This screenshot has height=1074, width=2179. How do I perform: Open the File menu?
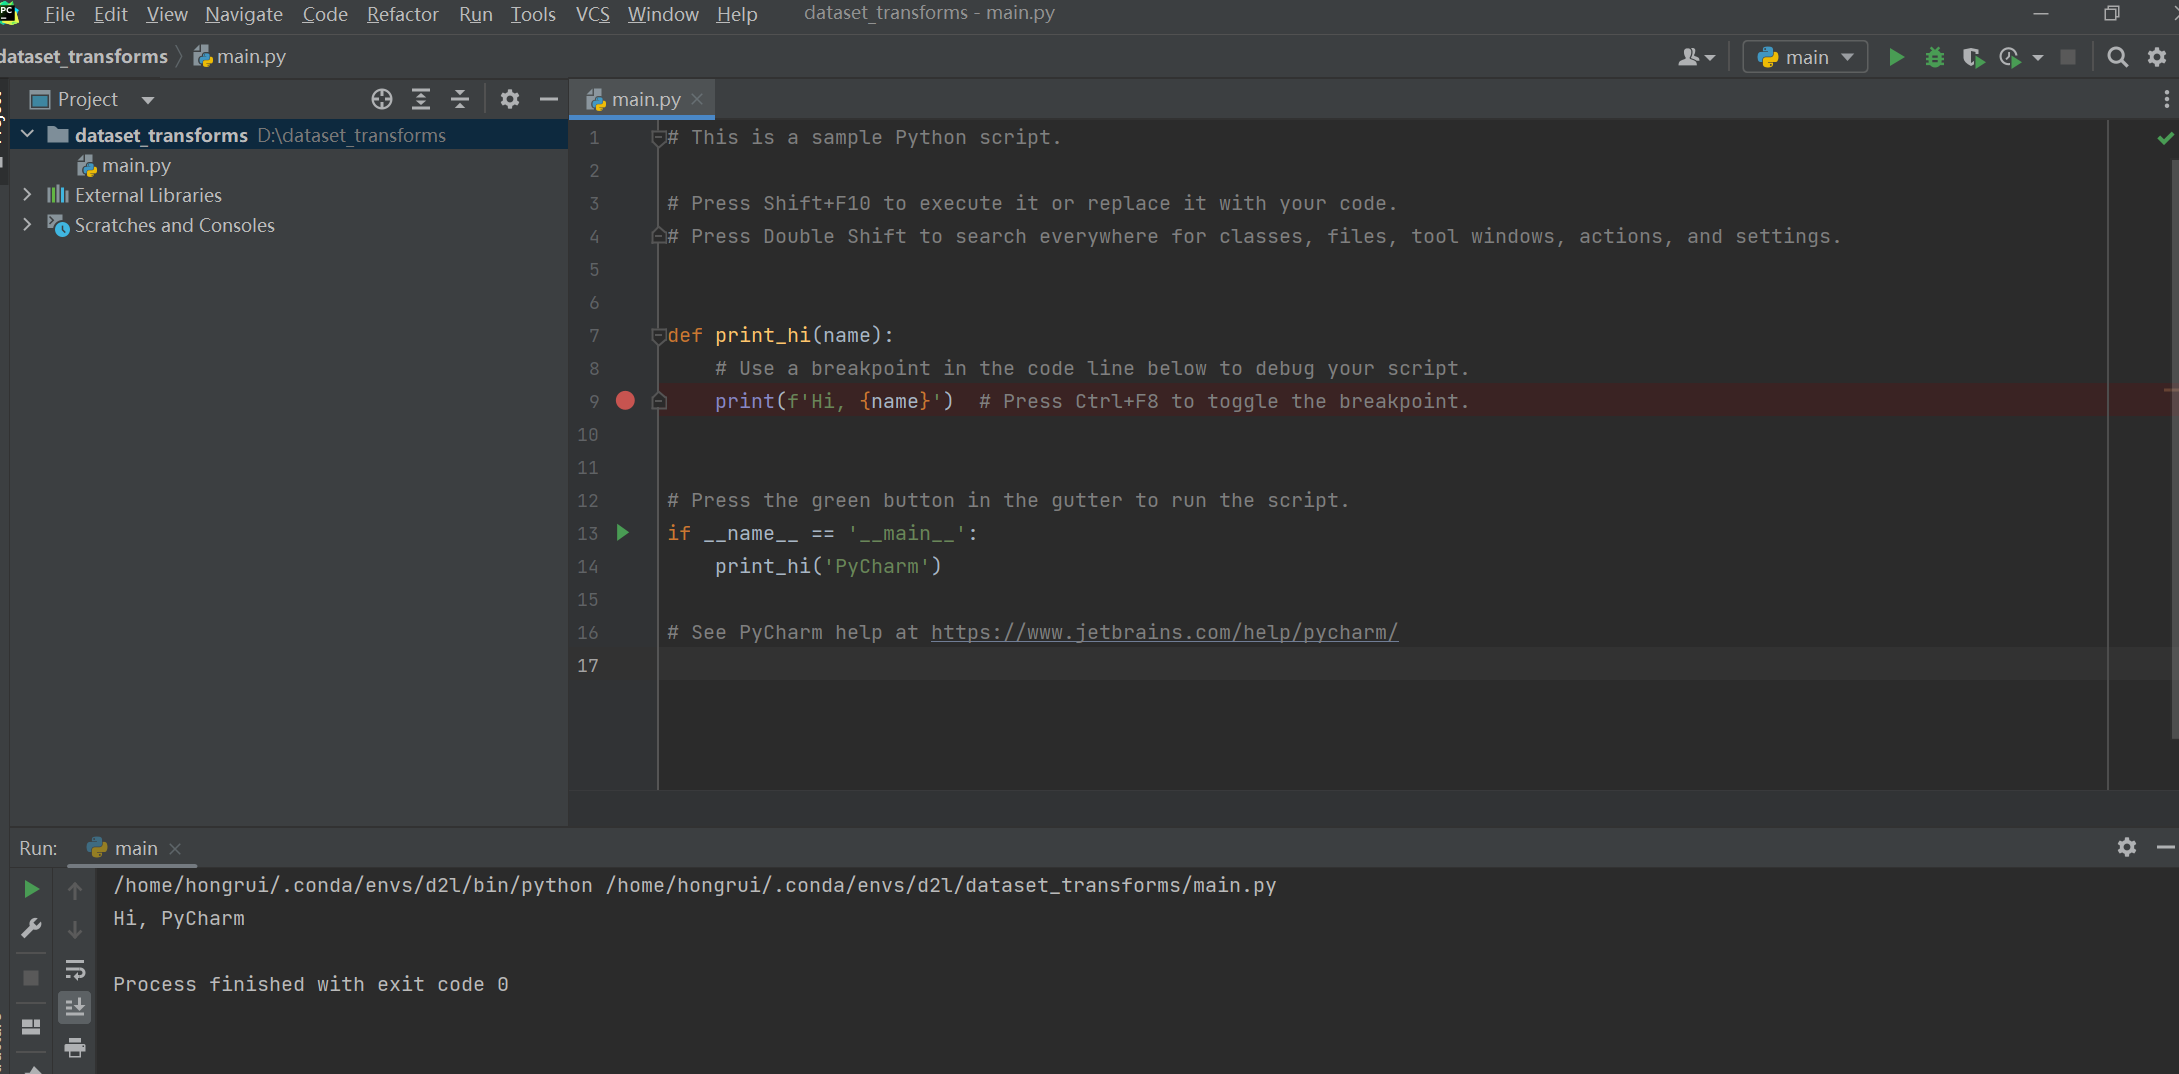60,14
